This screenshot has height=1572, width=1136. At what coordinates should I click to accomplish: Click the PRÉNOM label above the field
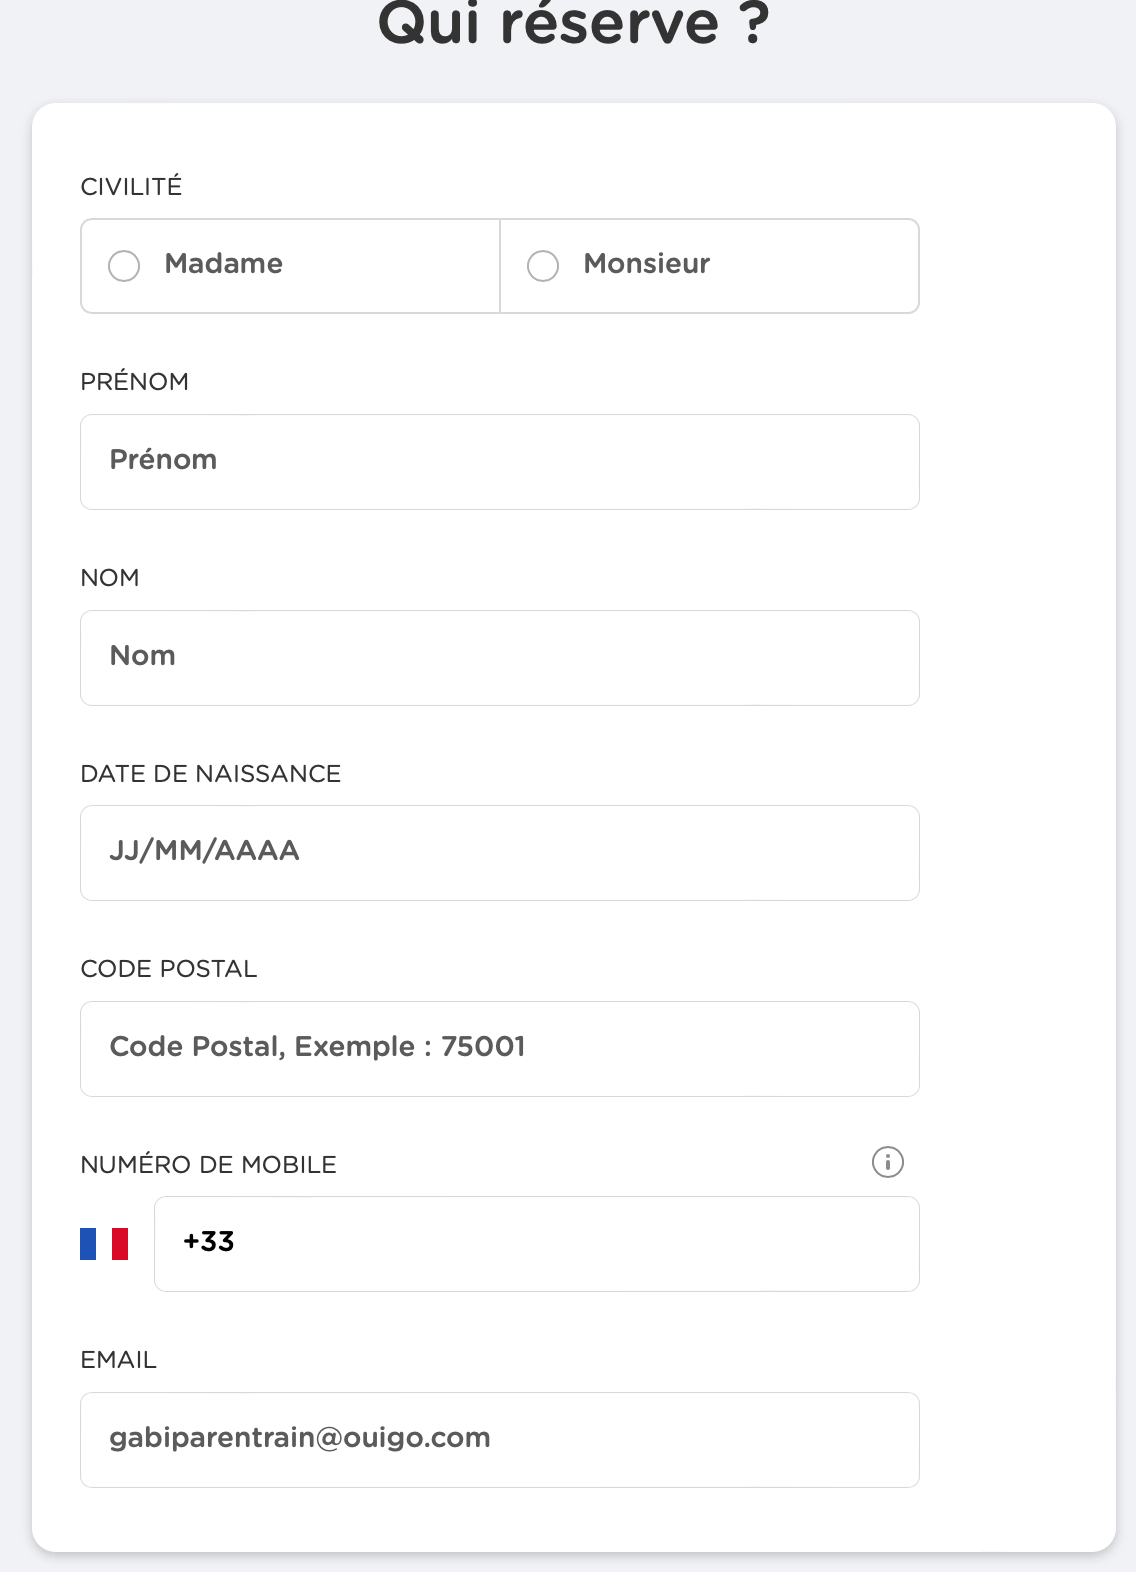(134, 381)
